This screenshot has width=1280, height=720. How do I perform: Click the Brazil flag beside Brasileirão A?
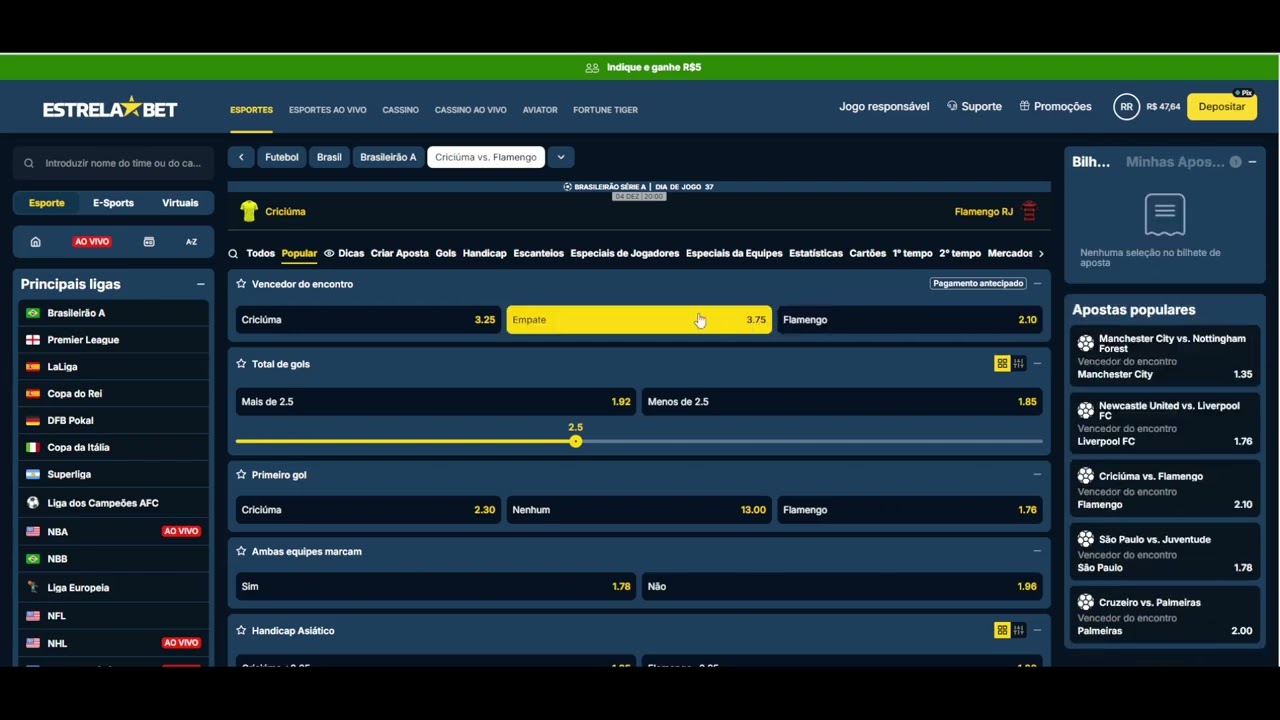click(x=33, y=313)
